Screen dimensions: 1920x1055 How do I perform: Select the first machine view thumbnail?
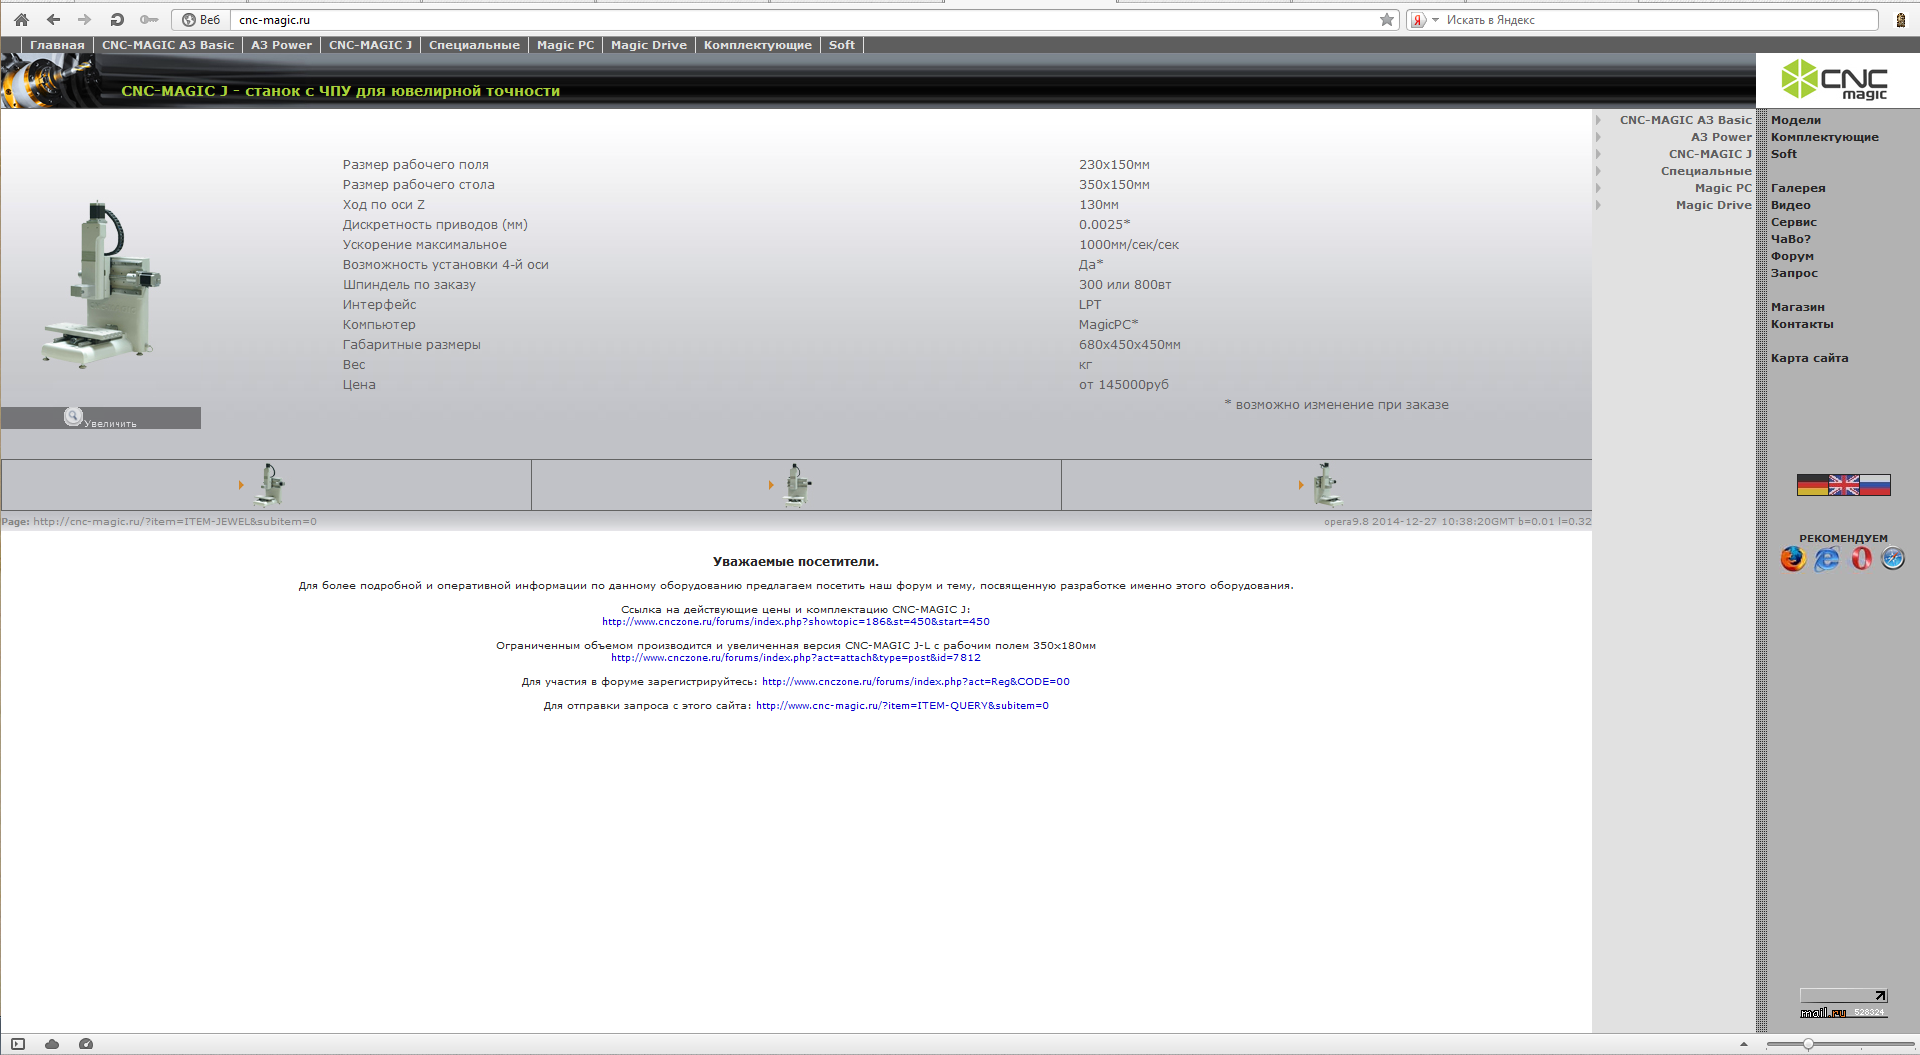(x=267, y=485)
